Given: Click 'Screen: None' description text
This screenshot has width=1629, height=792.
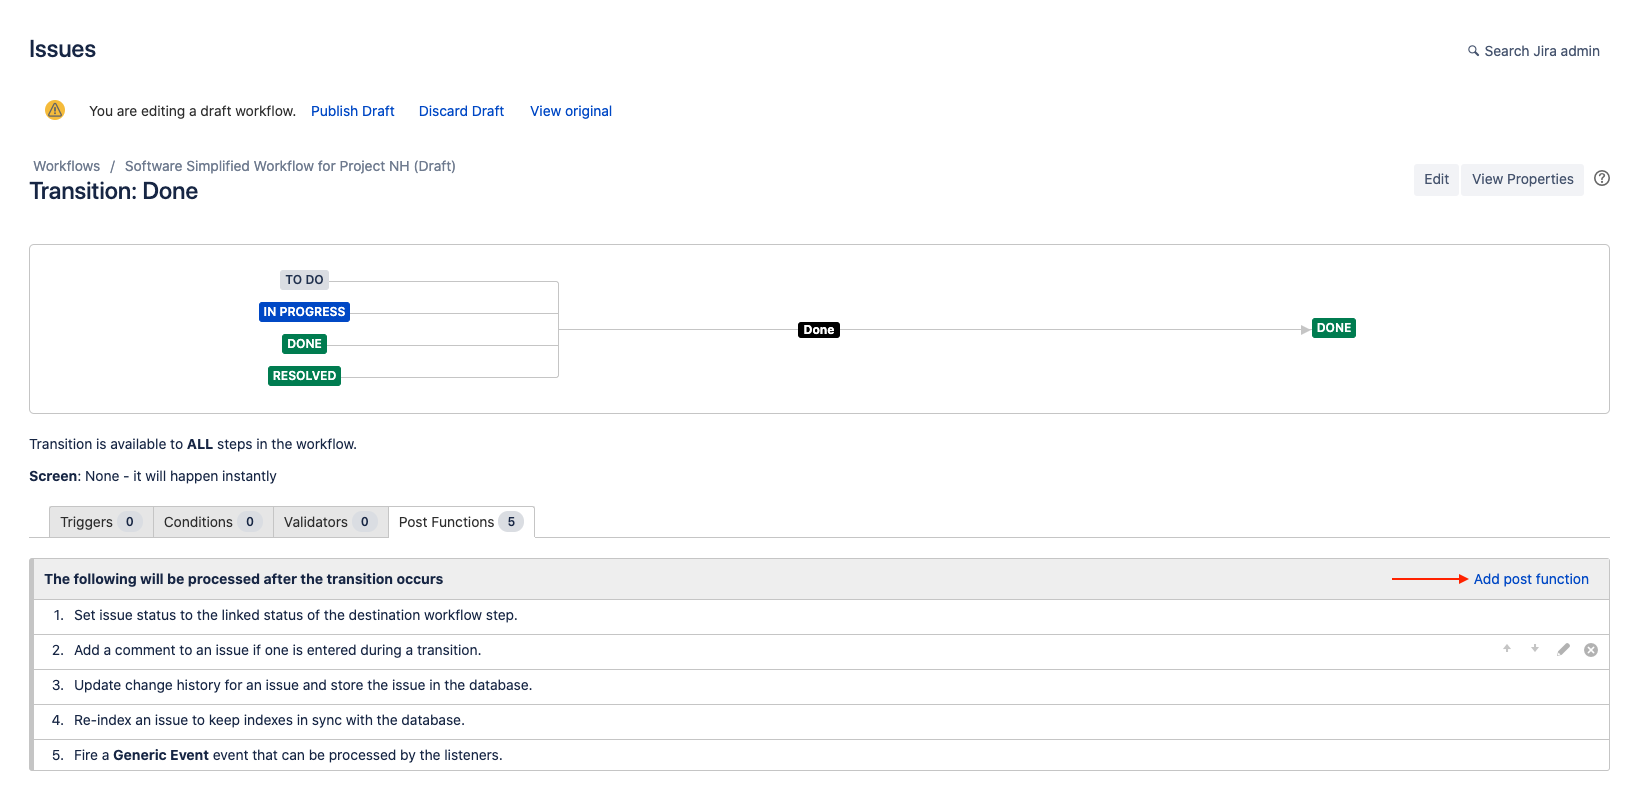Looking at the screenshot, I should (x=153, y=476).
